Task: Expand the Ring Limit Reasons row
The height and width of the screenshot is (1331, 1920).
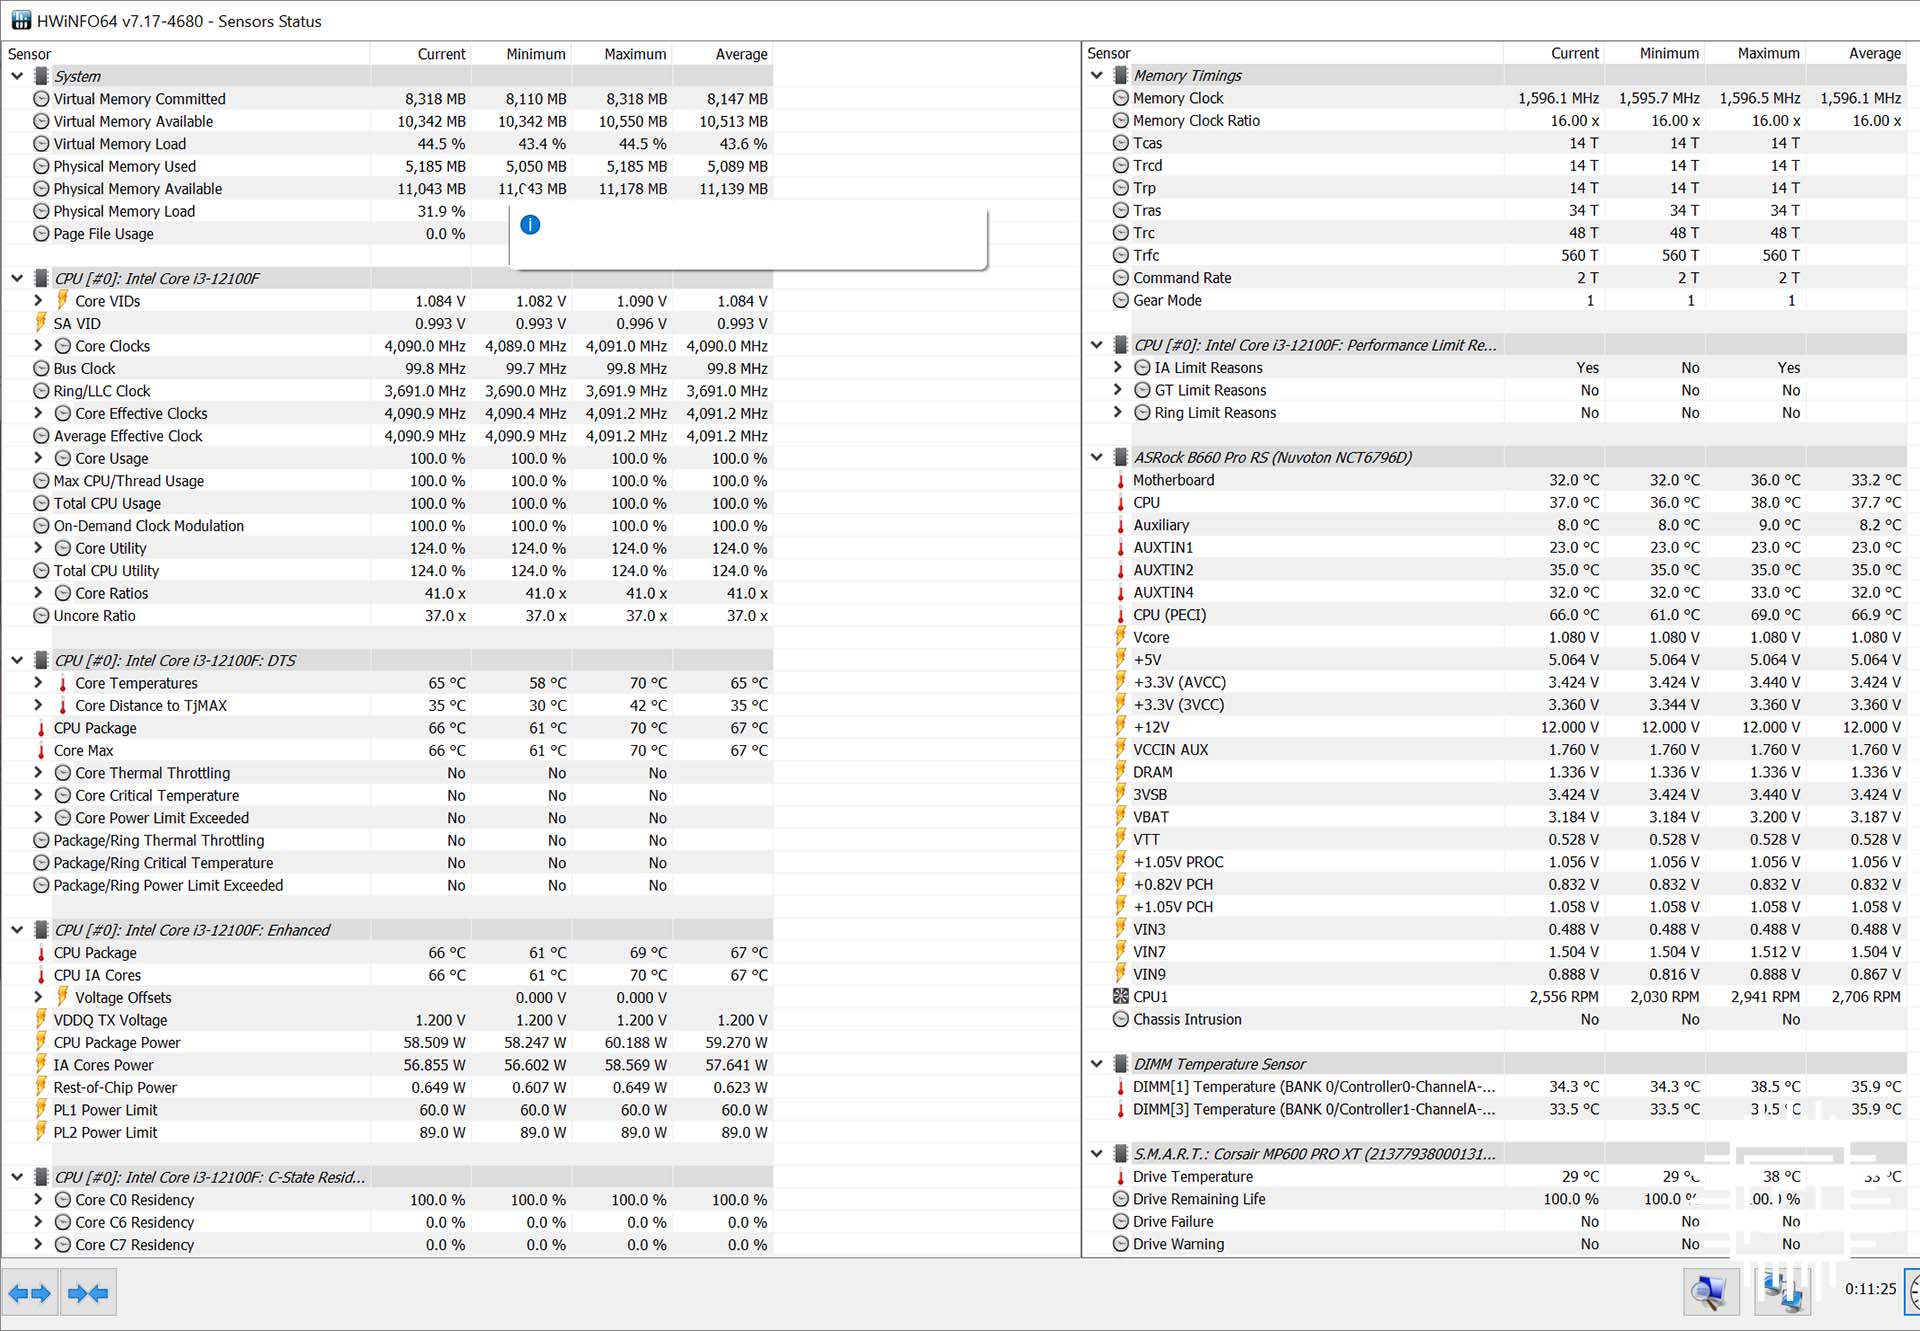Action: [x=1118, y=412]
